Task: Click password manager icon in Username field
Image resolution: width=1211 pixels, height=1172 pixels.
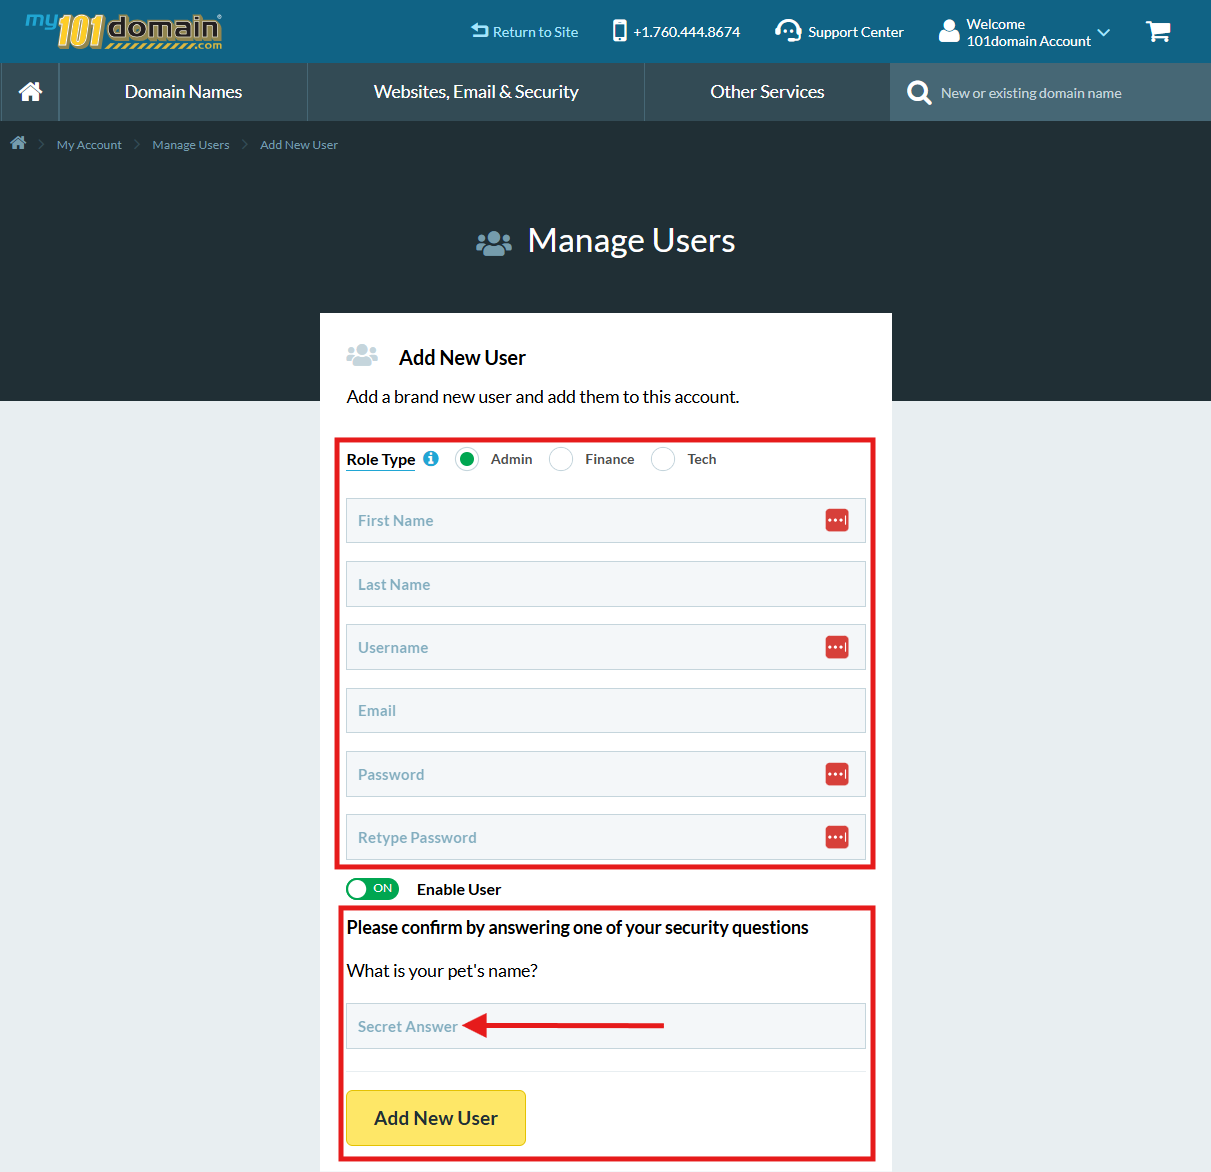Action: 837,647
